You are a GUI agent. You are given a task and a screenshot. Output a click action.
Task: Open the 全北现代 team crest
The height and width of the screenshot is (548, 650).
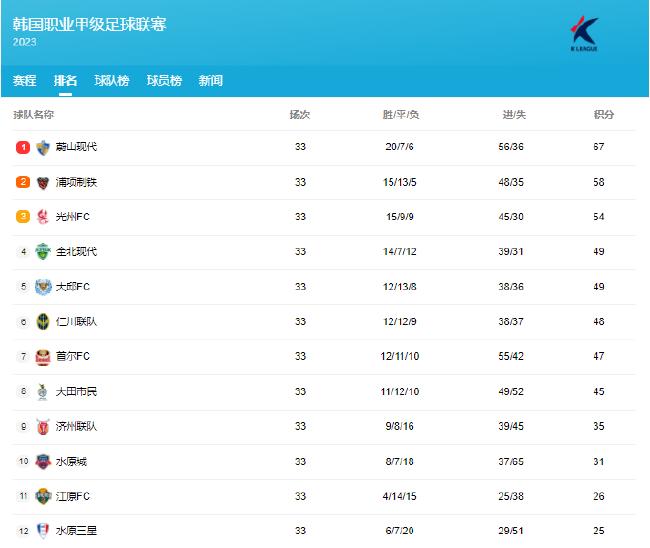click(43, 252)
